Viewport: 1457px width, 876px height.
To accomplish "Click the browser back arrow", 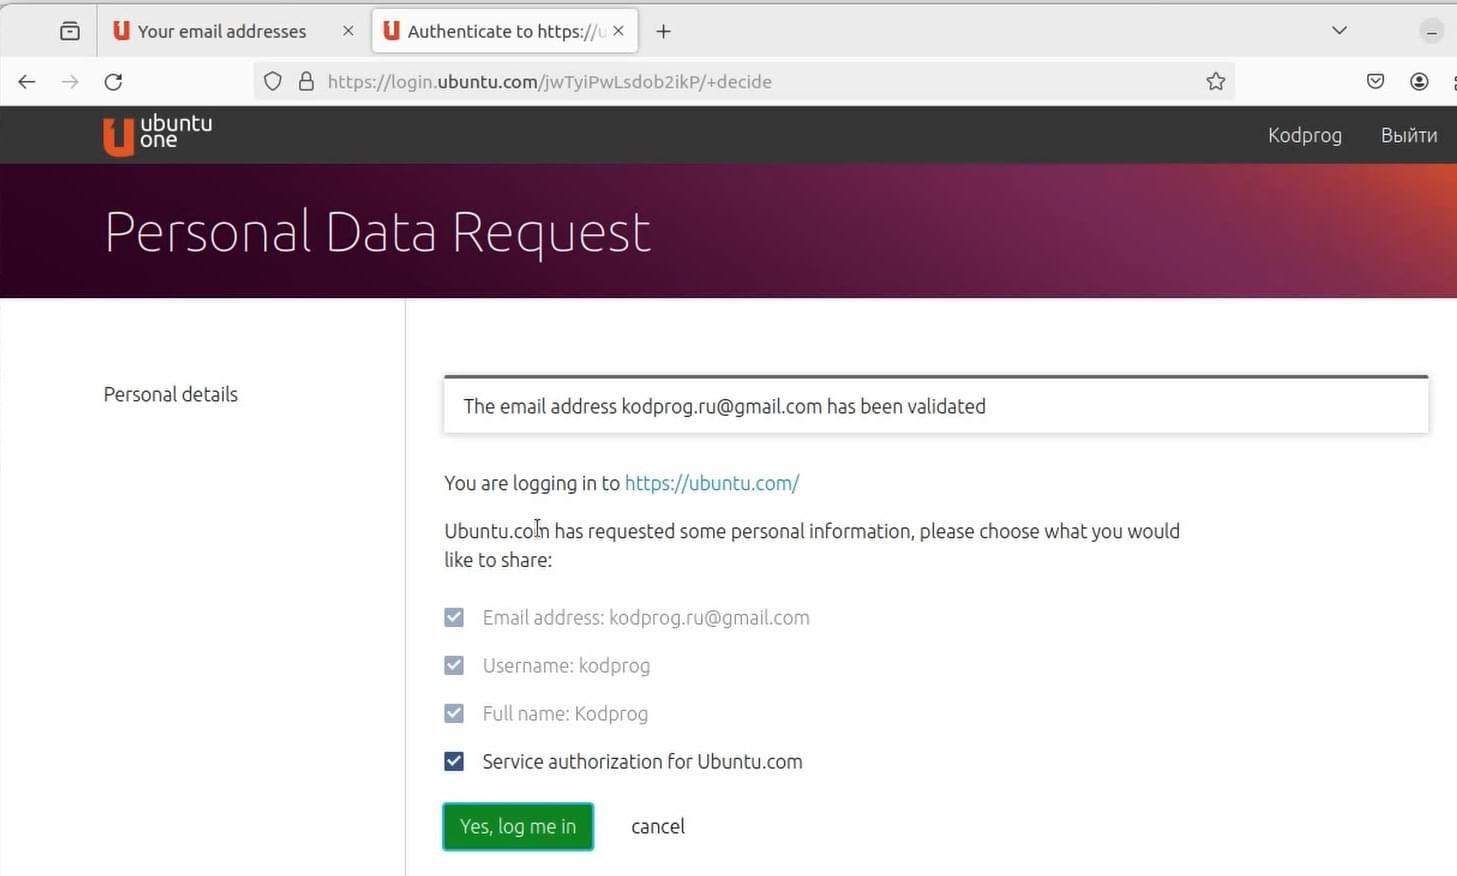I will point(27,82).
